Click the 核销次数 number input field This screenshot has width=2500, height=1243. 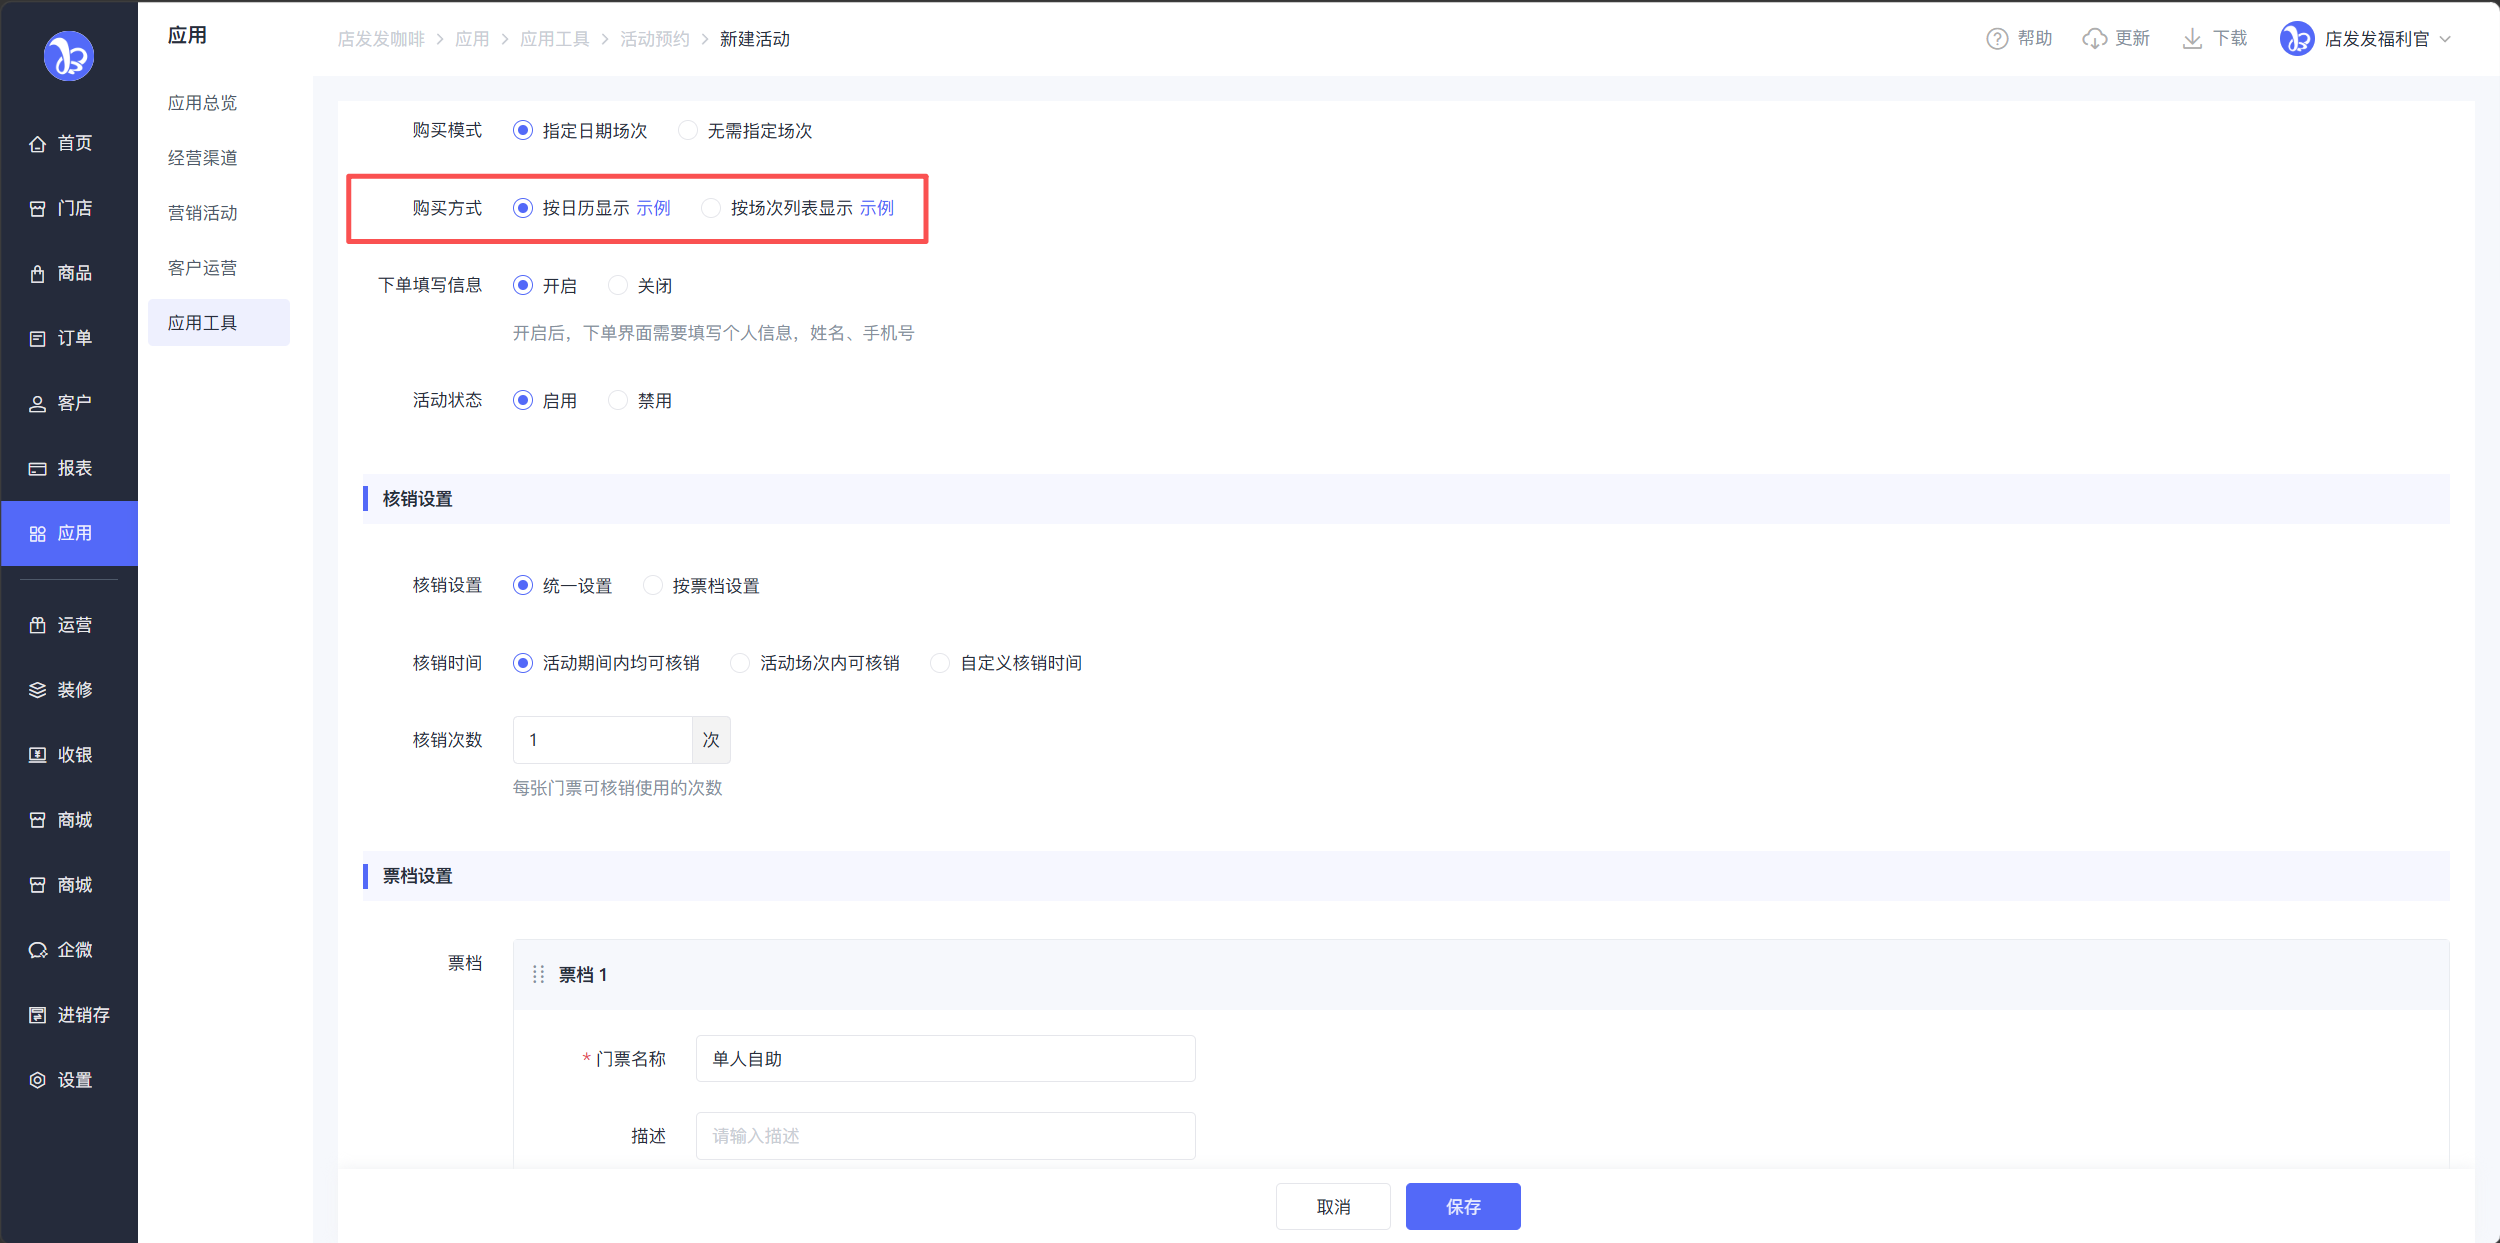(602, 740)
